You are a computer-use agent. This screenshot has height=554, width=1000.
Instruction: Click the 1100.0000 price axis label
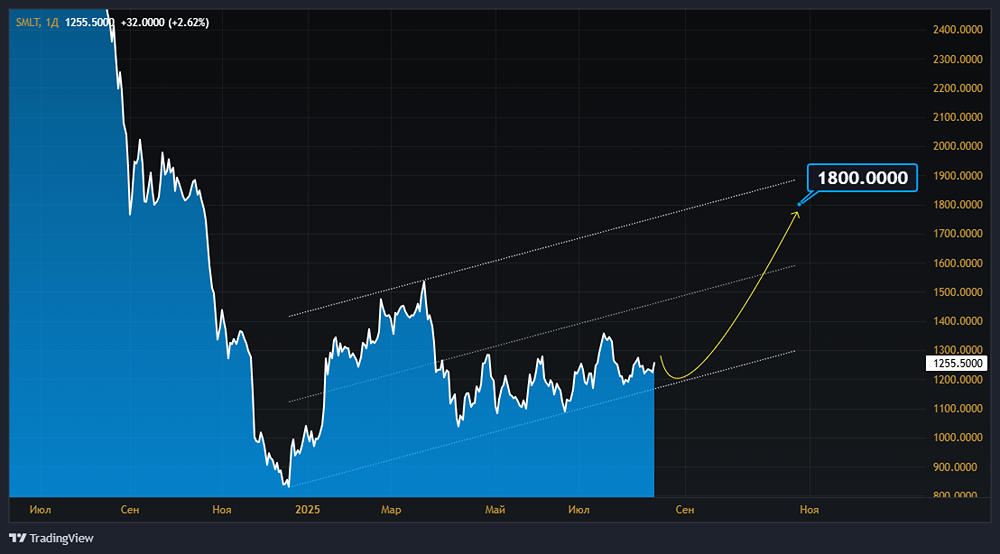click(x=957, y=408)
